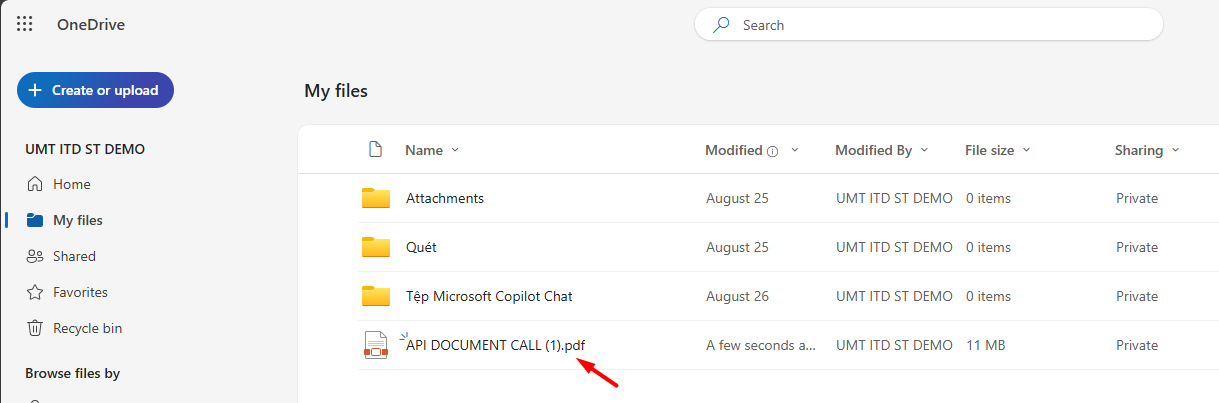Image resolution: width=1219 pixels, height=403 pixels.
Task: Expand the Sharing column dropdown
Action: point(1175,150)
